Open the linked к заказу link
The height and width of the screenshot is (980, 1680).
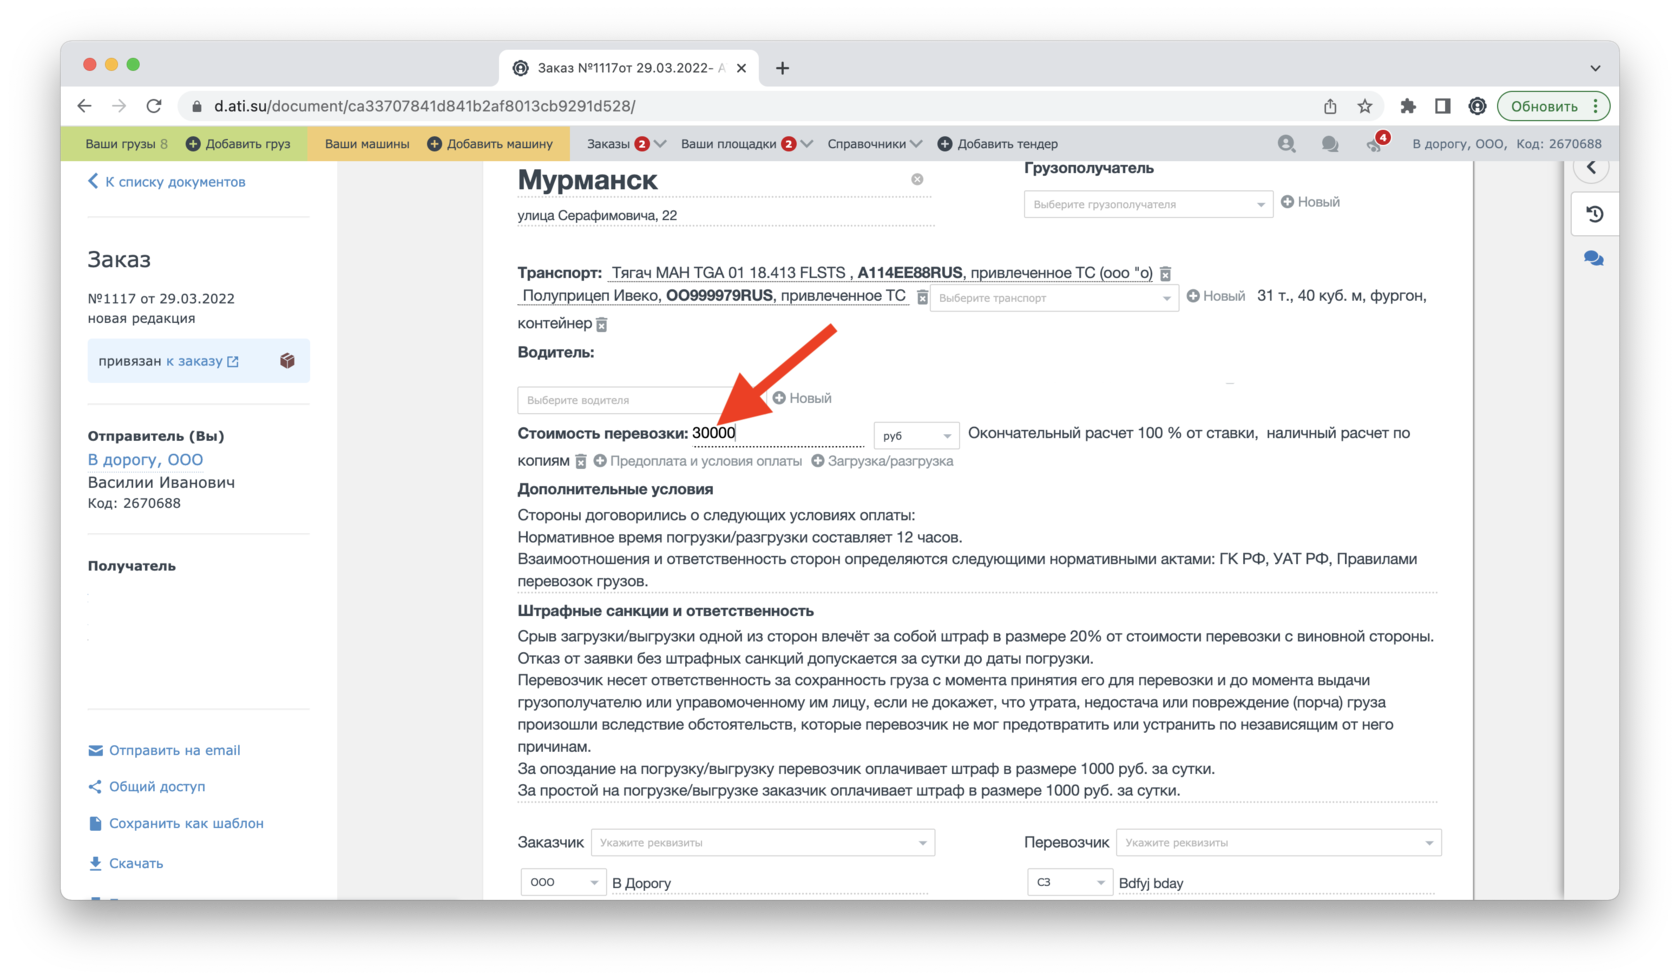202,361
